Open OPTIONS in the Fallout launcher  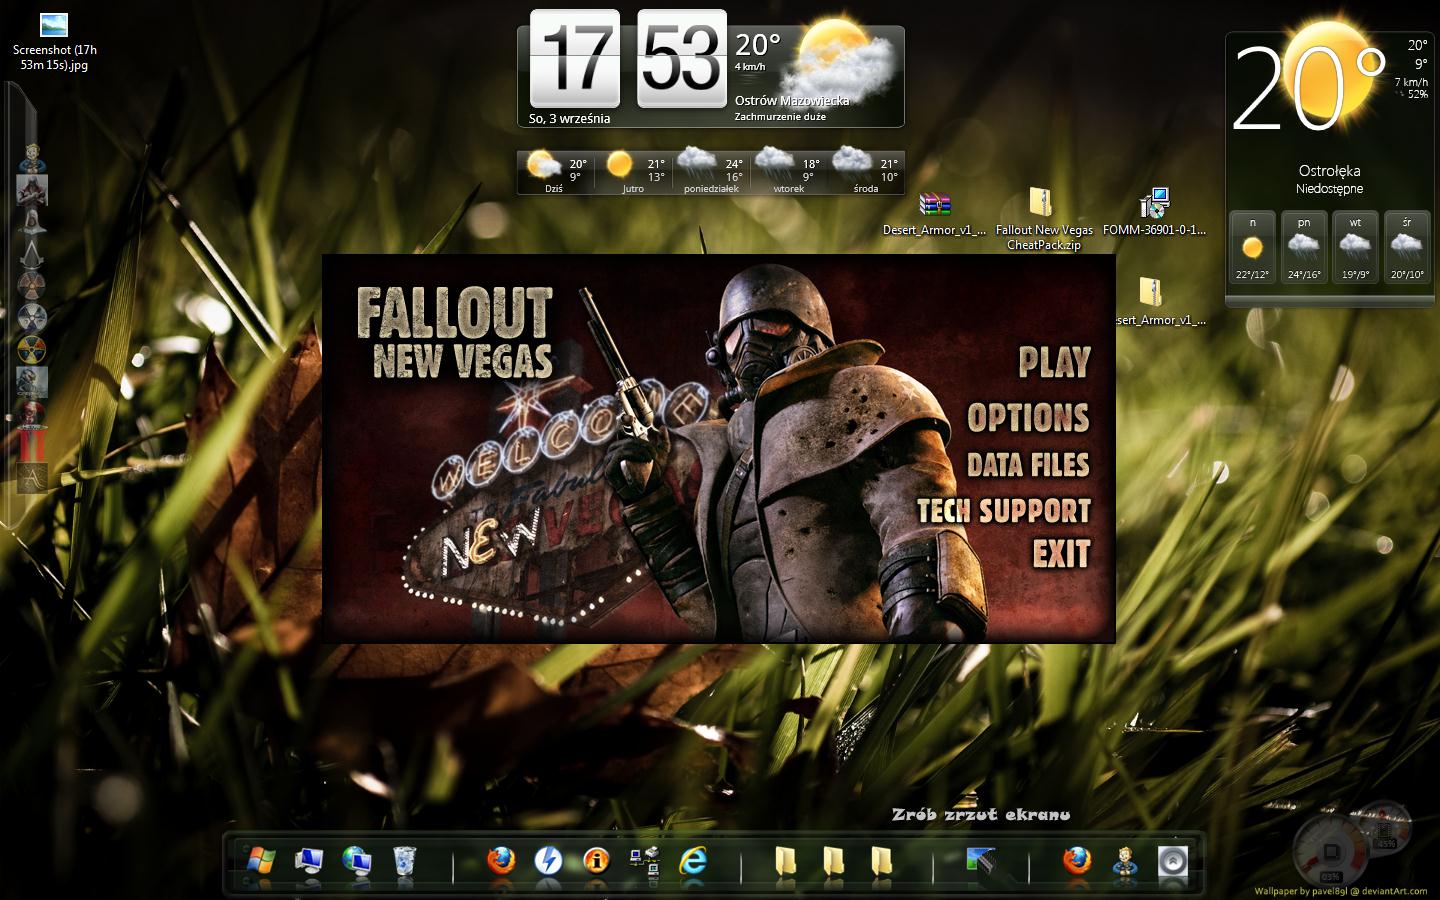click(1028, 418)
